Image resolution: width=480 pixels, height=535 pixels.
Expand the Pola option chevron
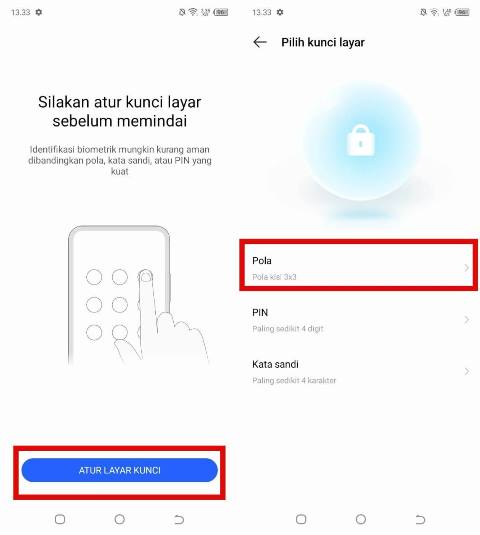467,268
